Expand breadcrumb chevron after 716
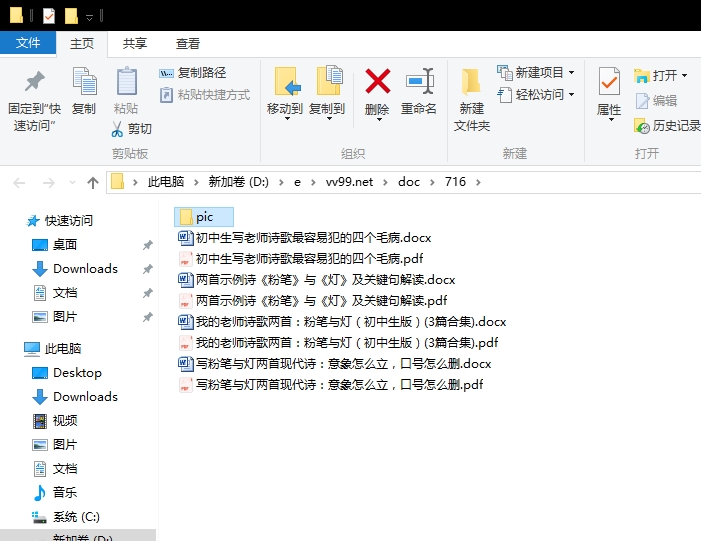701x541 pixels. point(478,182)
